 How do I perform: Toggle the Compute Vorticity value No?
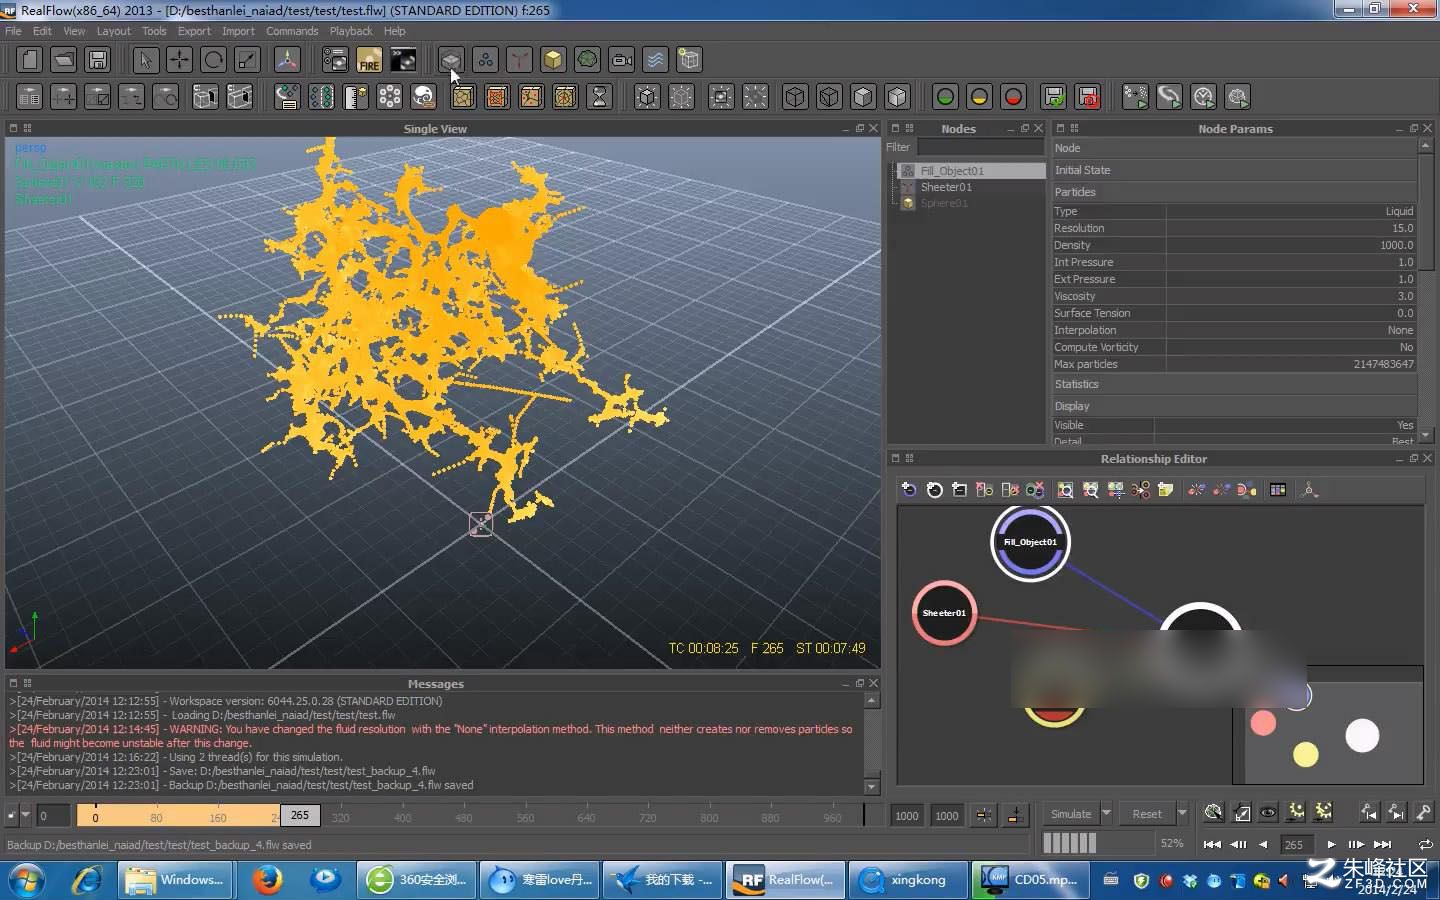pos(1290,347)
